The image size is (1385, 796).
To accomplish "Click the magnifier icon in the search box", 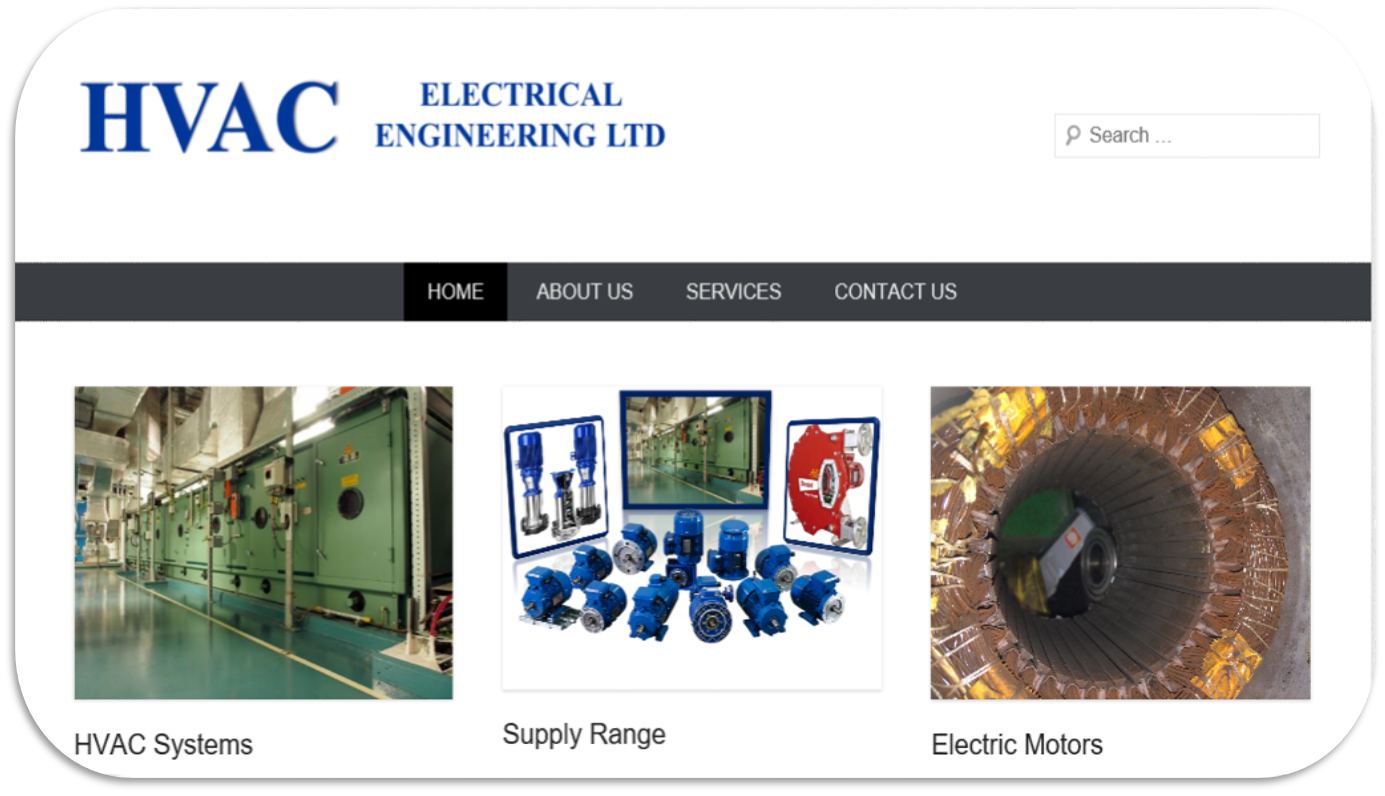I will 1073,135.
